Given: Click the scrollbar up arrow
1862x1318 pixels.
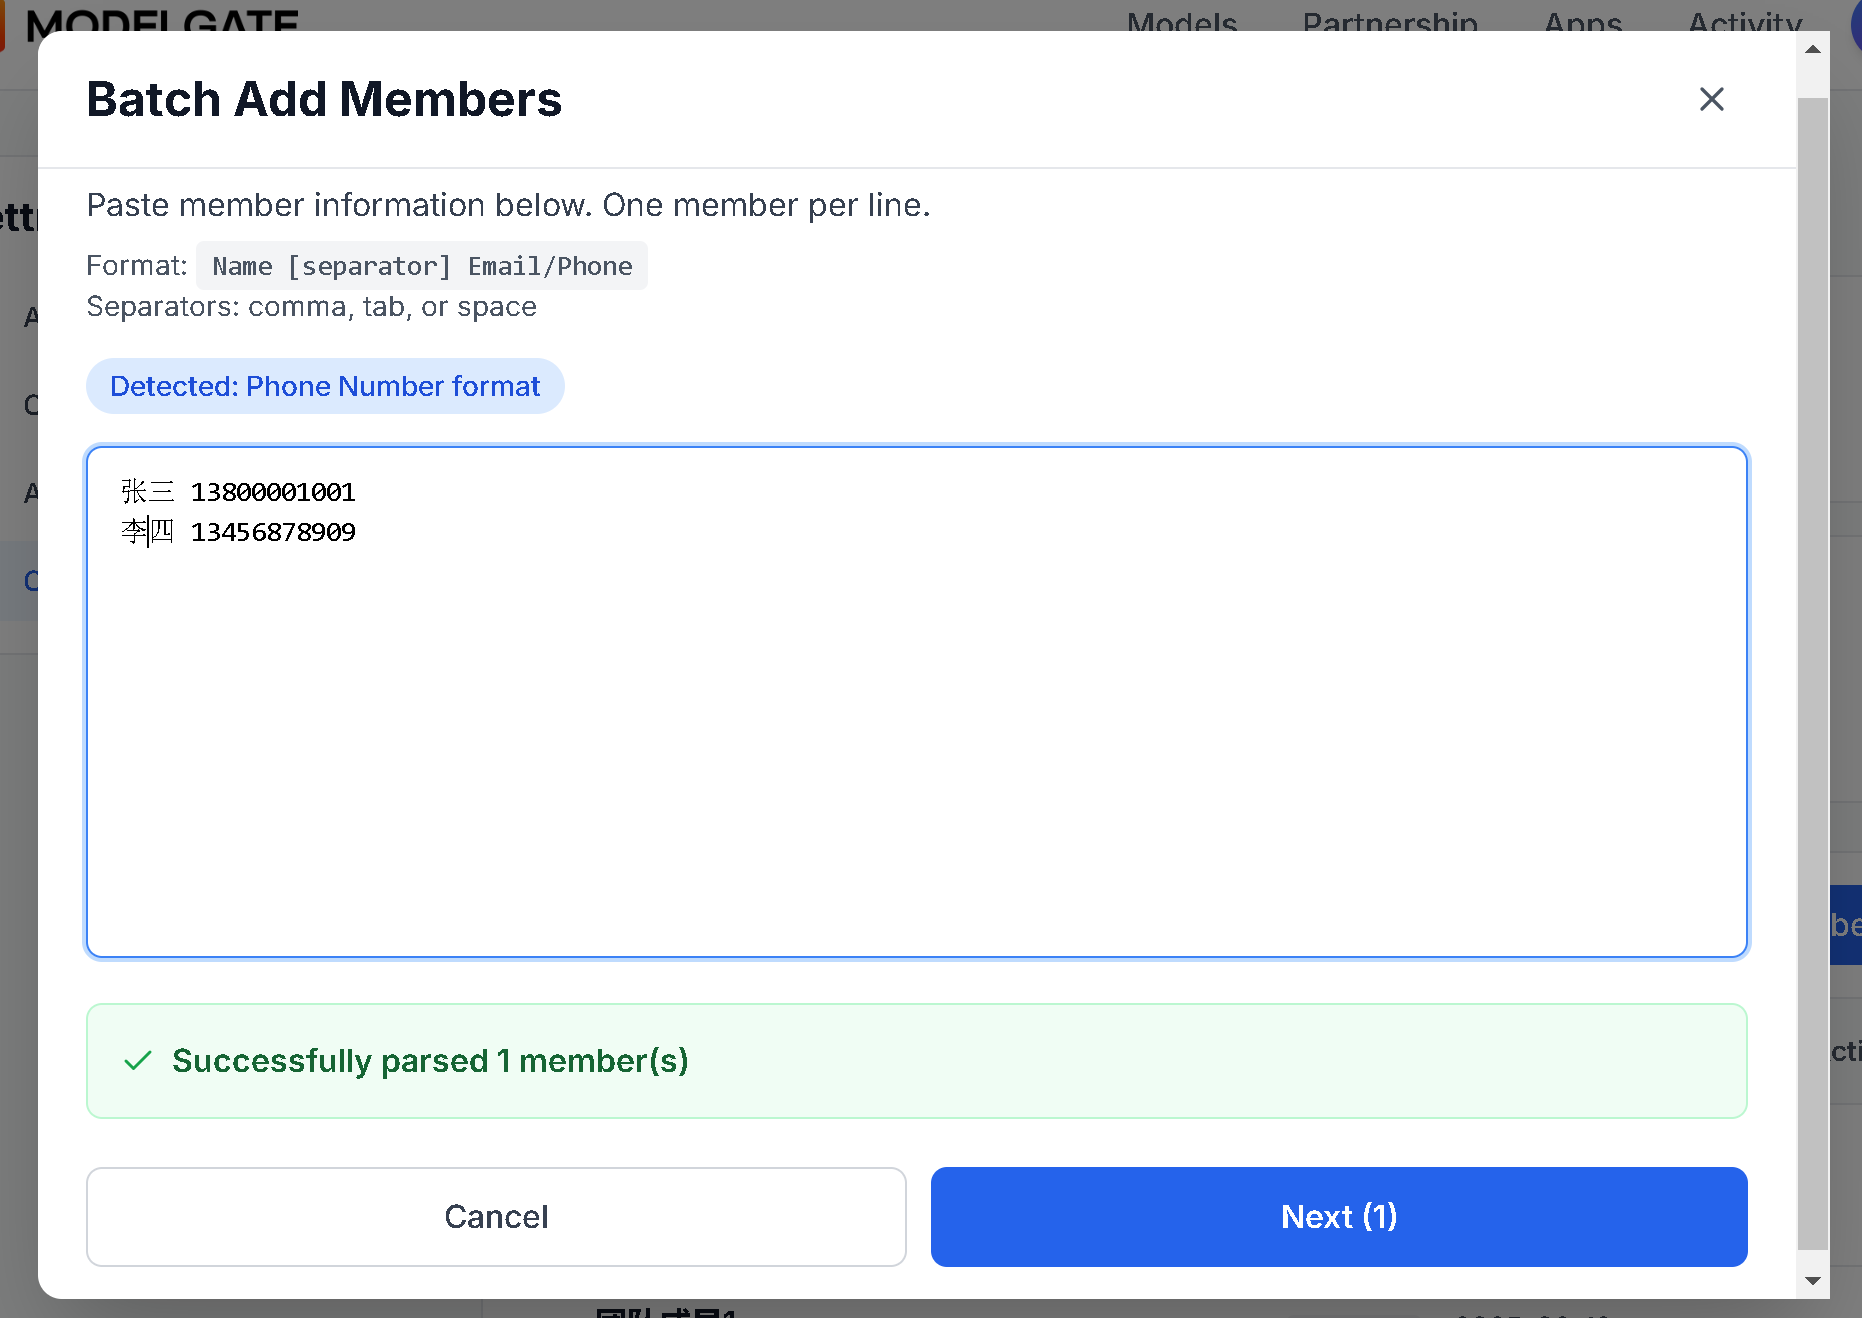Looking at the screenshot, I should (x=1812, y=49).
